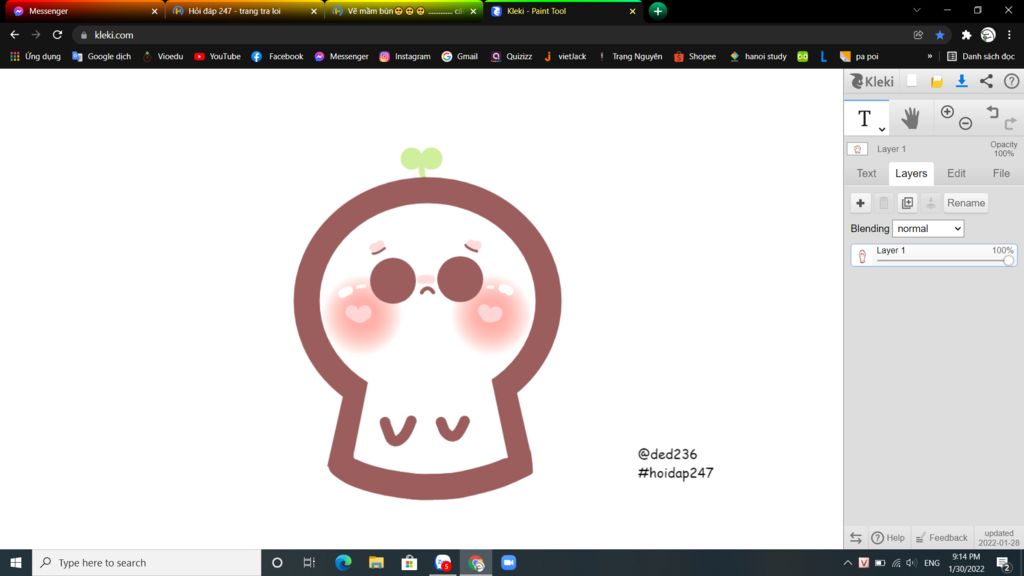The width and height of the screenshot is (1024, 576).
Task: Click the Rename button
Action: (x=966, y=203)
